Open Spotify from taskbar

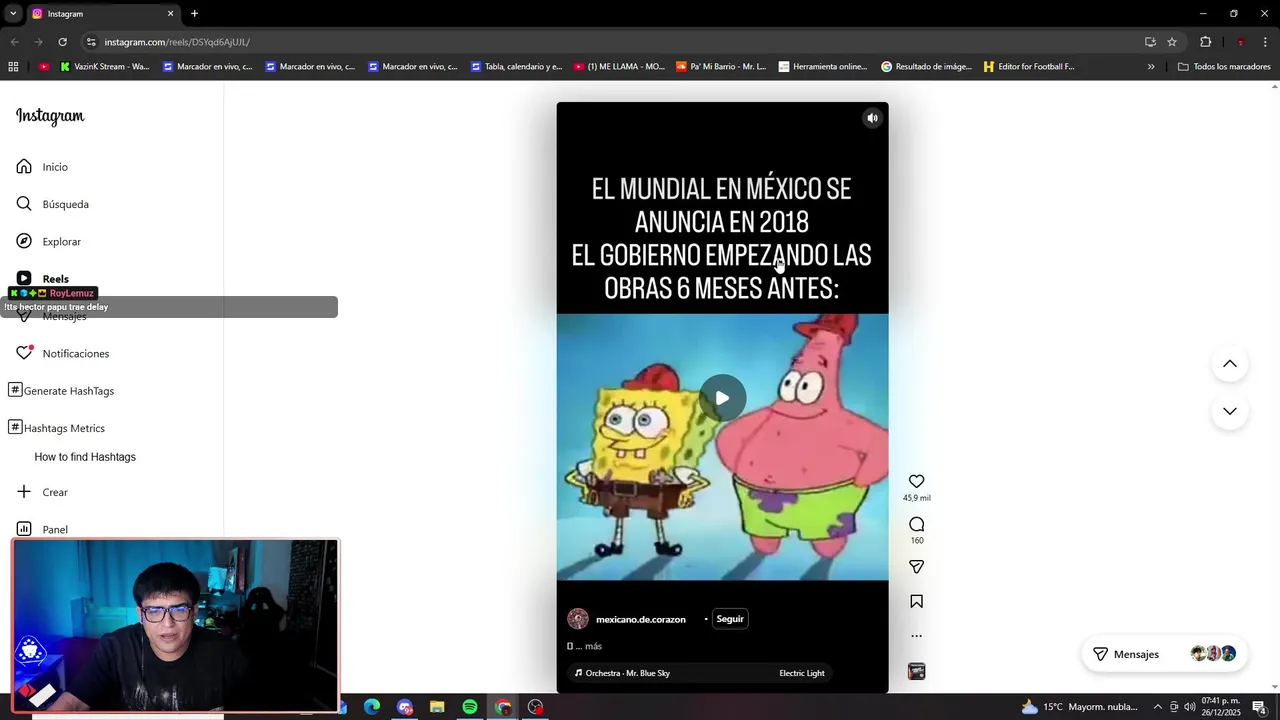(470, 707)
